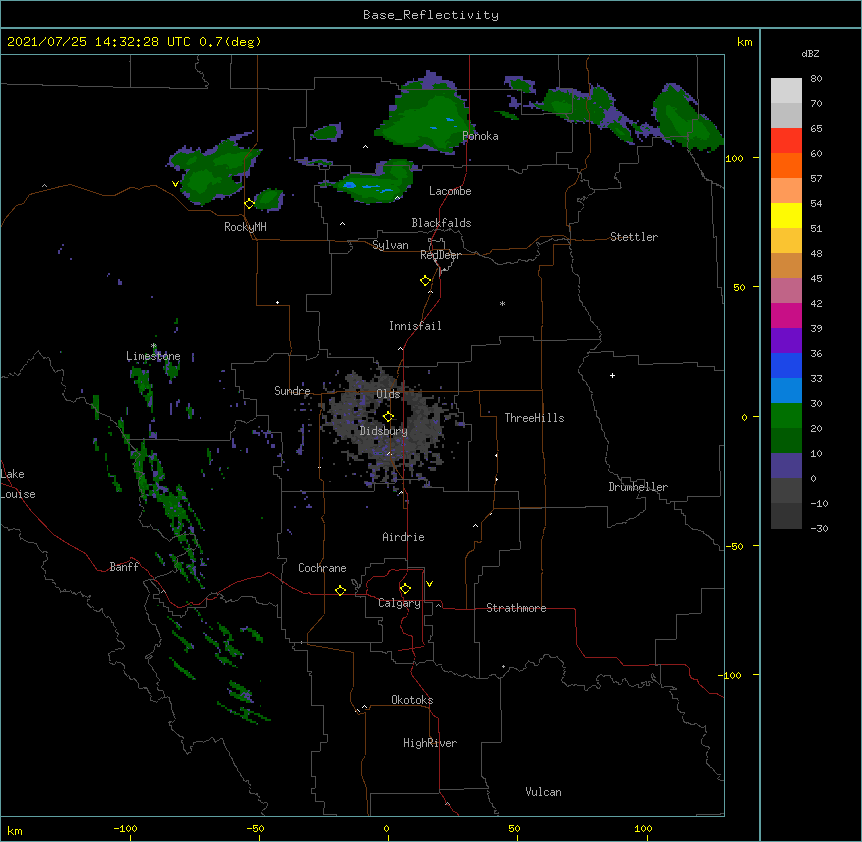The image size is (862, 842).
Task: Pick the red 60-65 dBZ legend swatch
Action: 786,141
